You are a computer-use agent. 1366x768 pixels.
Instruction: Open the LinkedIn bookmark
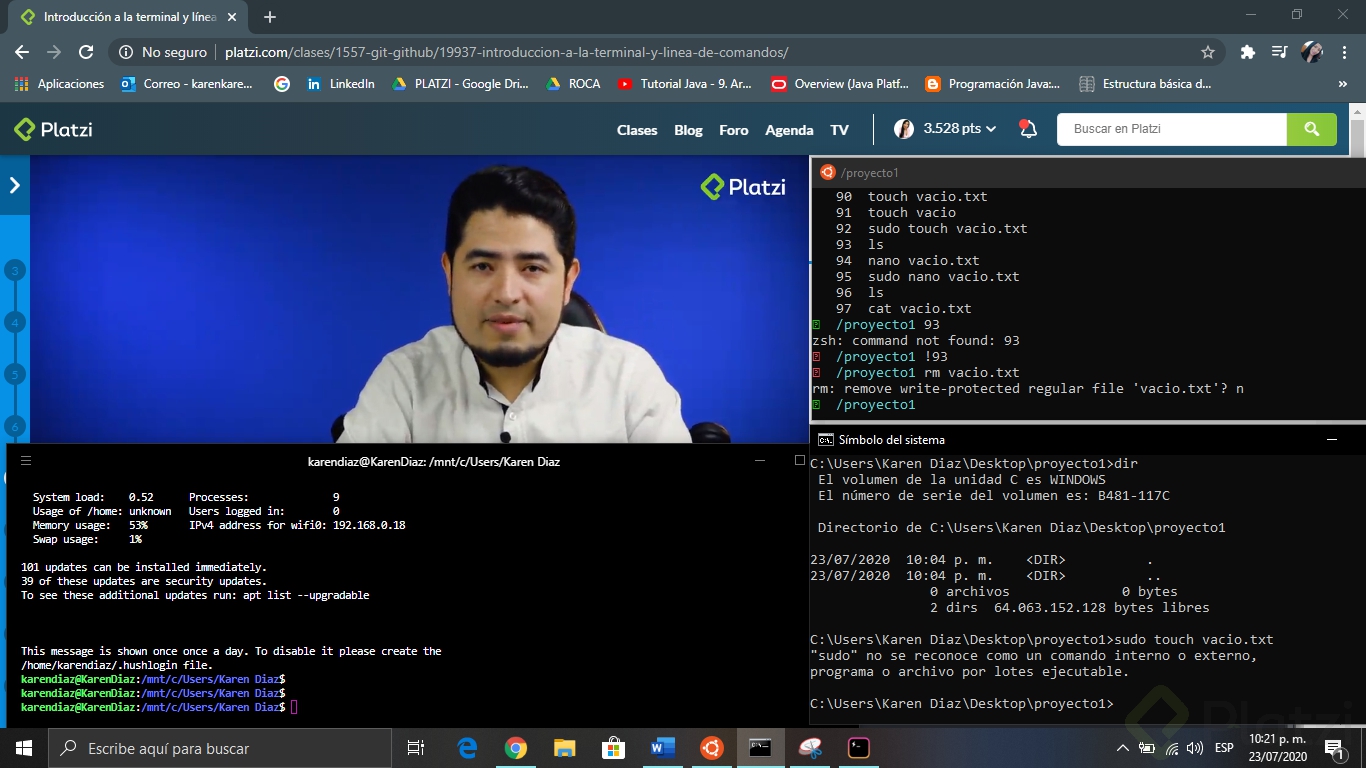coord(341,84)
